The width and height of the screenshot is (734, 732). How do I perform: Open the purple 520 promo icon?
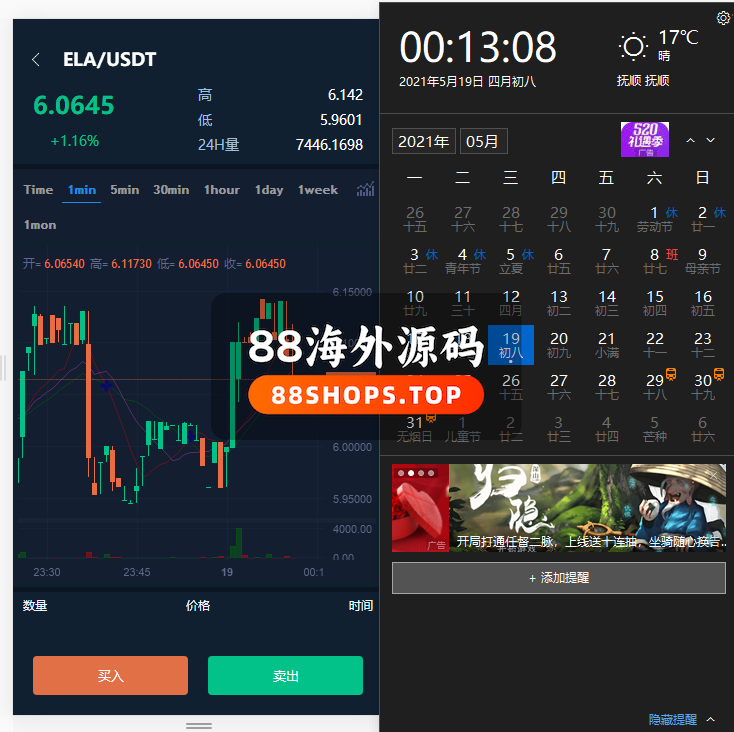click(645, 140)
